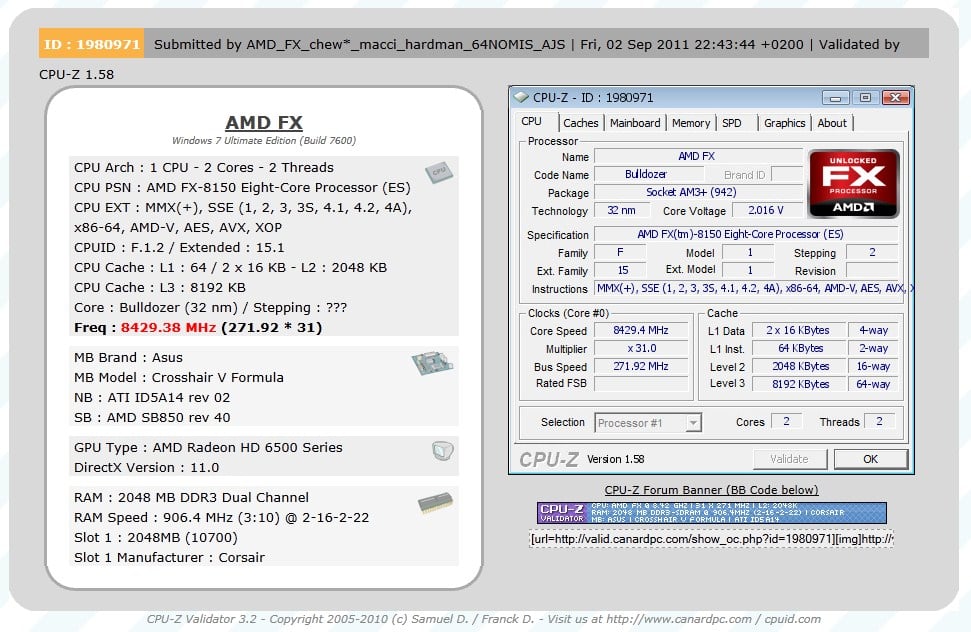Switch to the Caches tab
Image resolution: width=971 pixels, height=632 pixels.
pos(580,123)
